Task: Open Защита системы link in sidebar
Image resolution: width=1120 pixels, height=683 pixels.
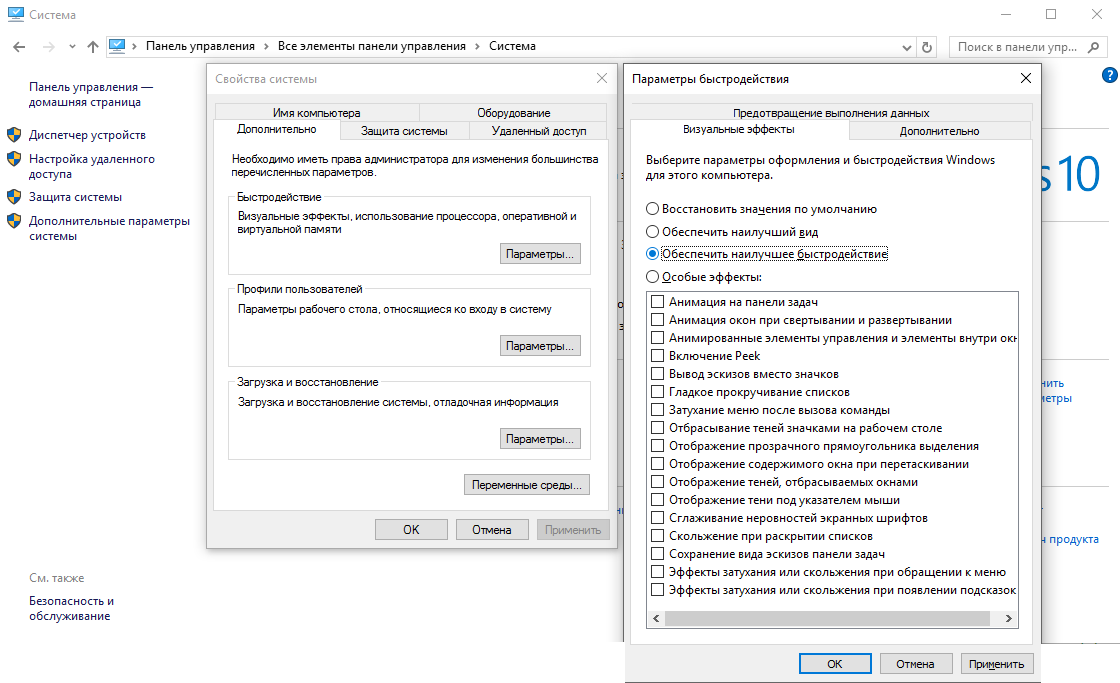Action: click(x=75, y=196)
